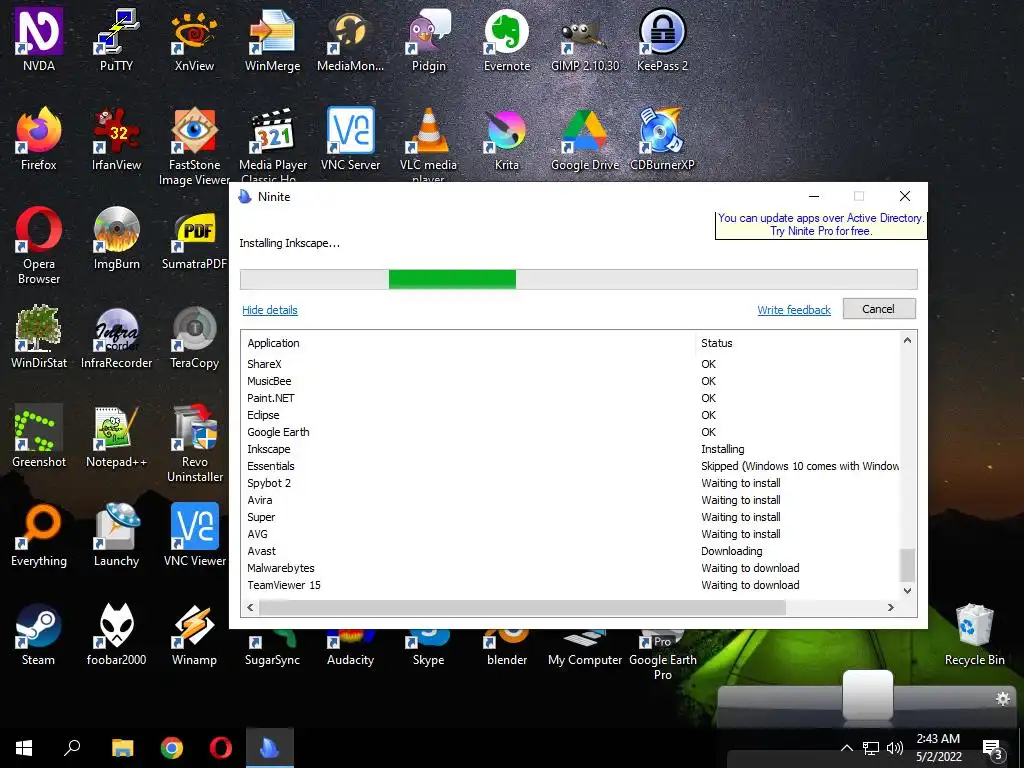Click the list's scroll down arrow
This screenshot has width=1024, height=768.
907,590
